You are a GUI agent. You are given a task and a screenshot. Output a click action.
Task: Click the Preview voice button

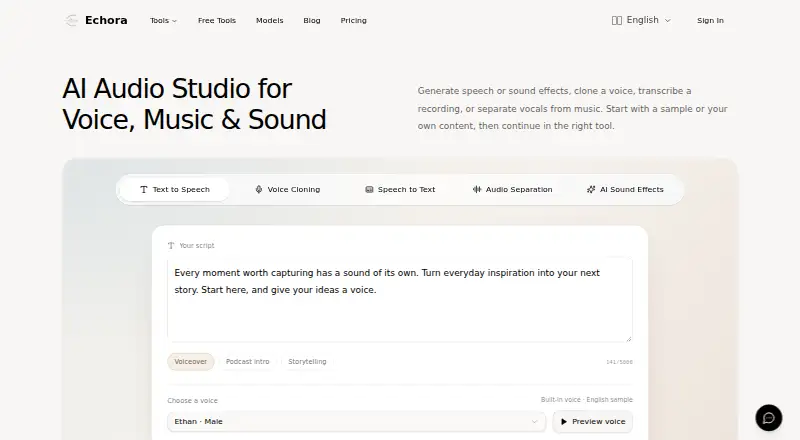592,422
